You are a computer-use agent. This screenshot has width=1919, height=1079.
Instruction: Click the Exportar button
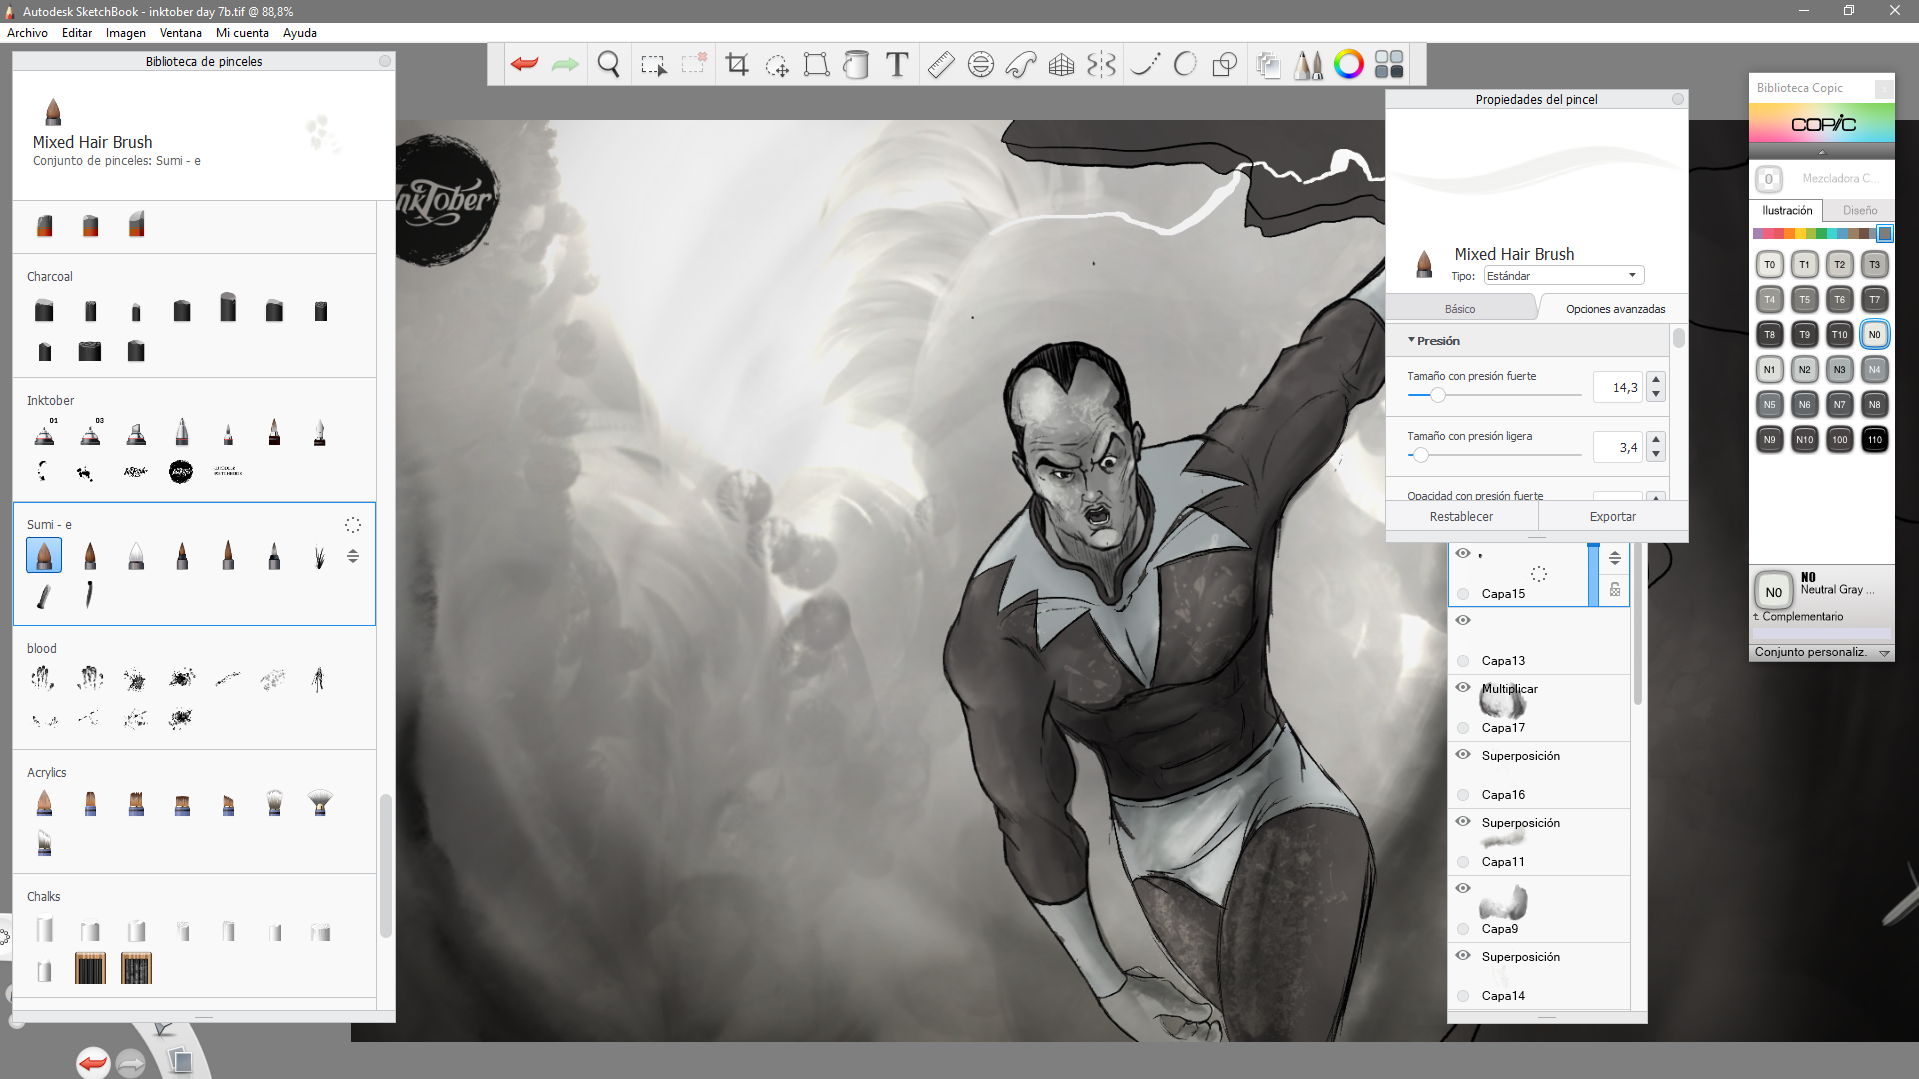(1612, 517)
